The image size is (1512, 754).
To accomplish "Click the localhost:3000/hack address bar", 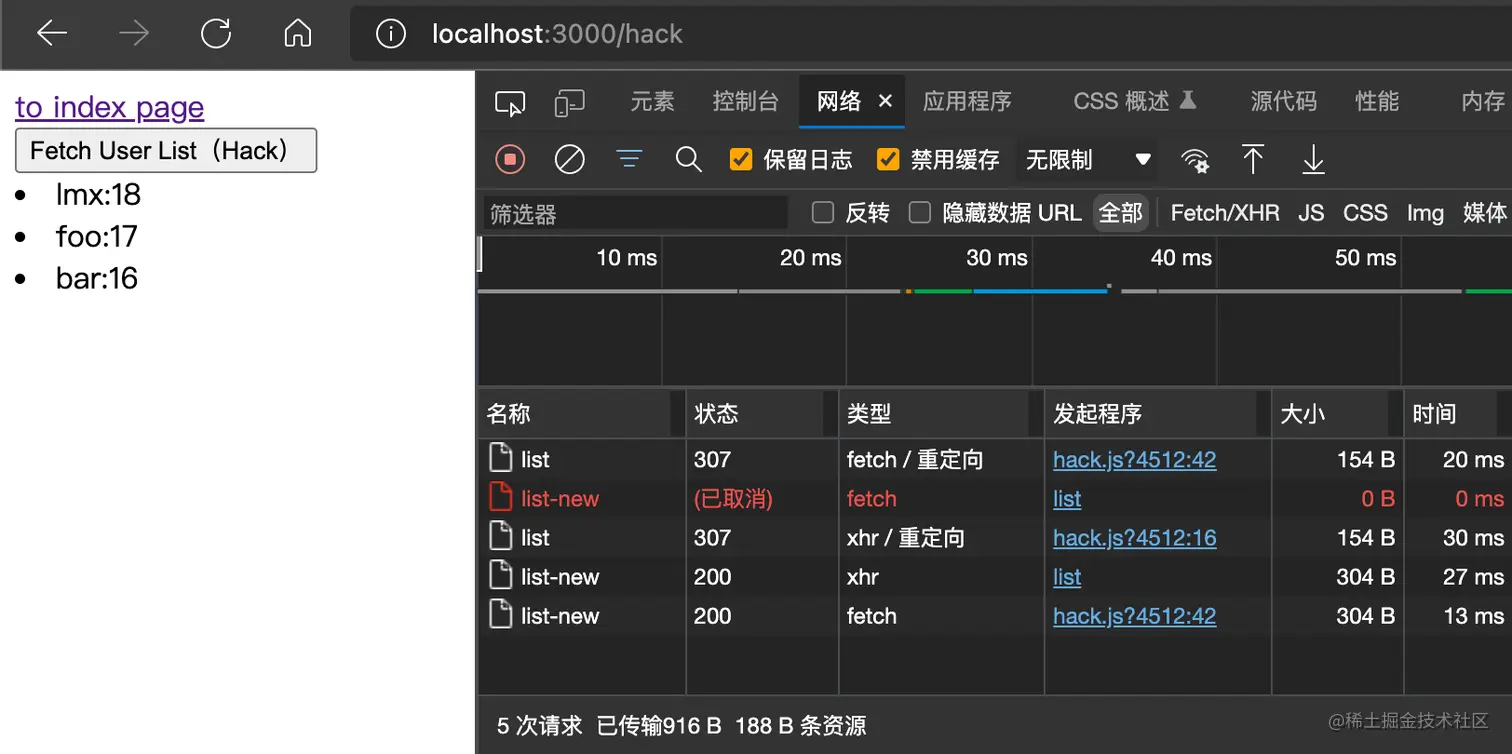I will click(930, 34).
